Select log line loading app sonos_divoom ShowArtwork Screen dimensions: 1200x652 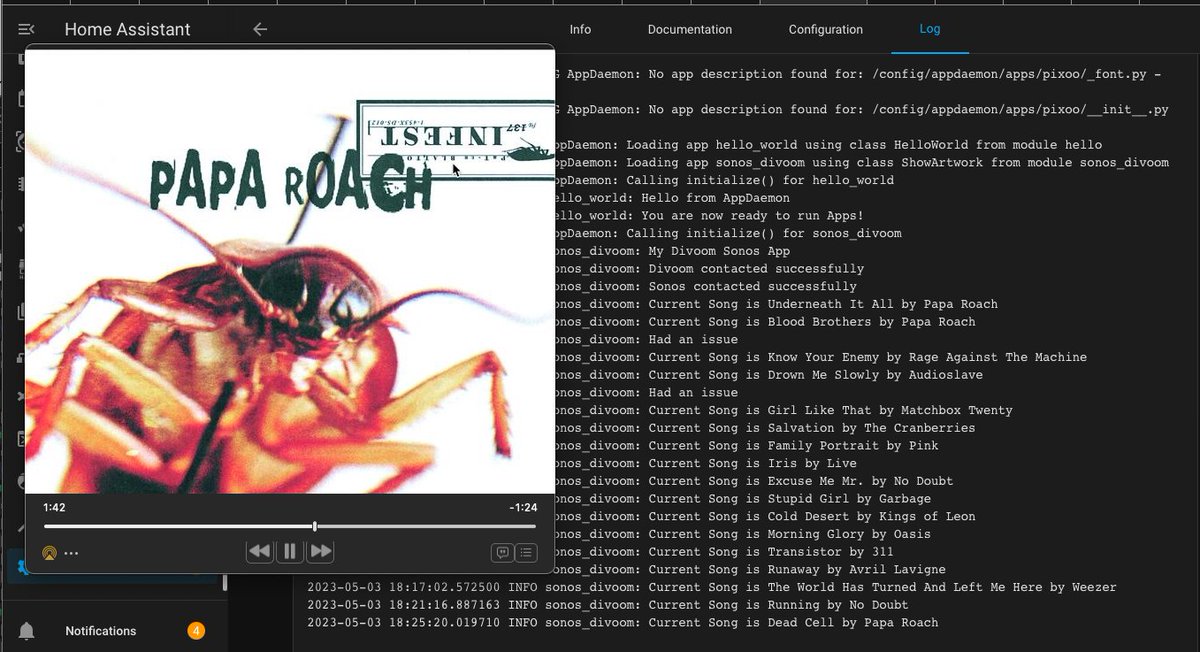click(x=862, y=163)
